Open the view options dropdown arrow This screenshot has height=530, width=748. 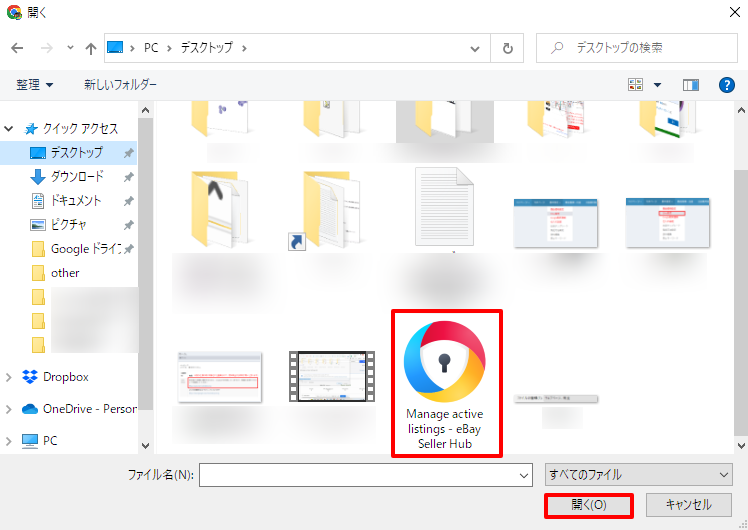click(x=657, y=85)
